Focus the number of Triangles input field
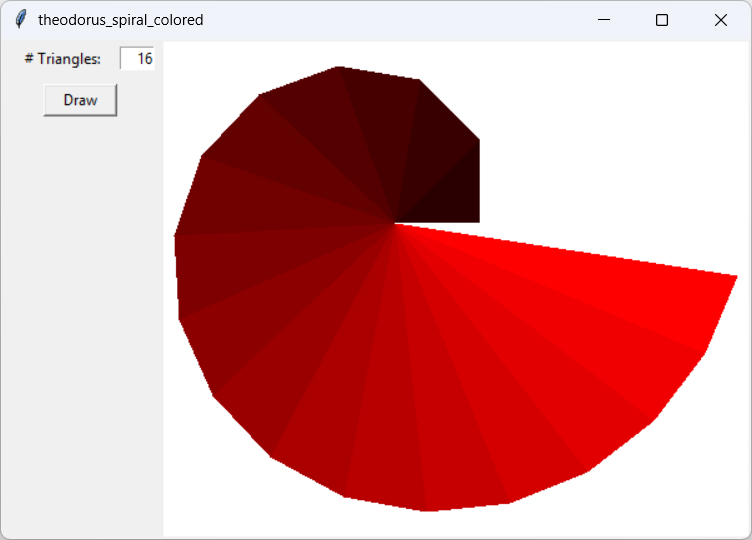The width and height of the screenshot is (752, 540). (x=136, y=59)
